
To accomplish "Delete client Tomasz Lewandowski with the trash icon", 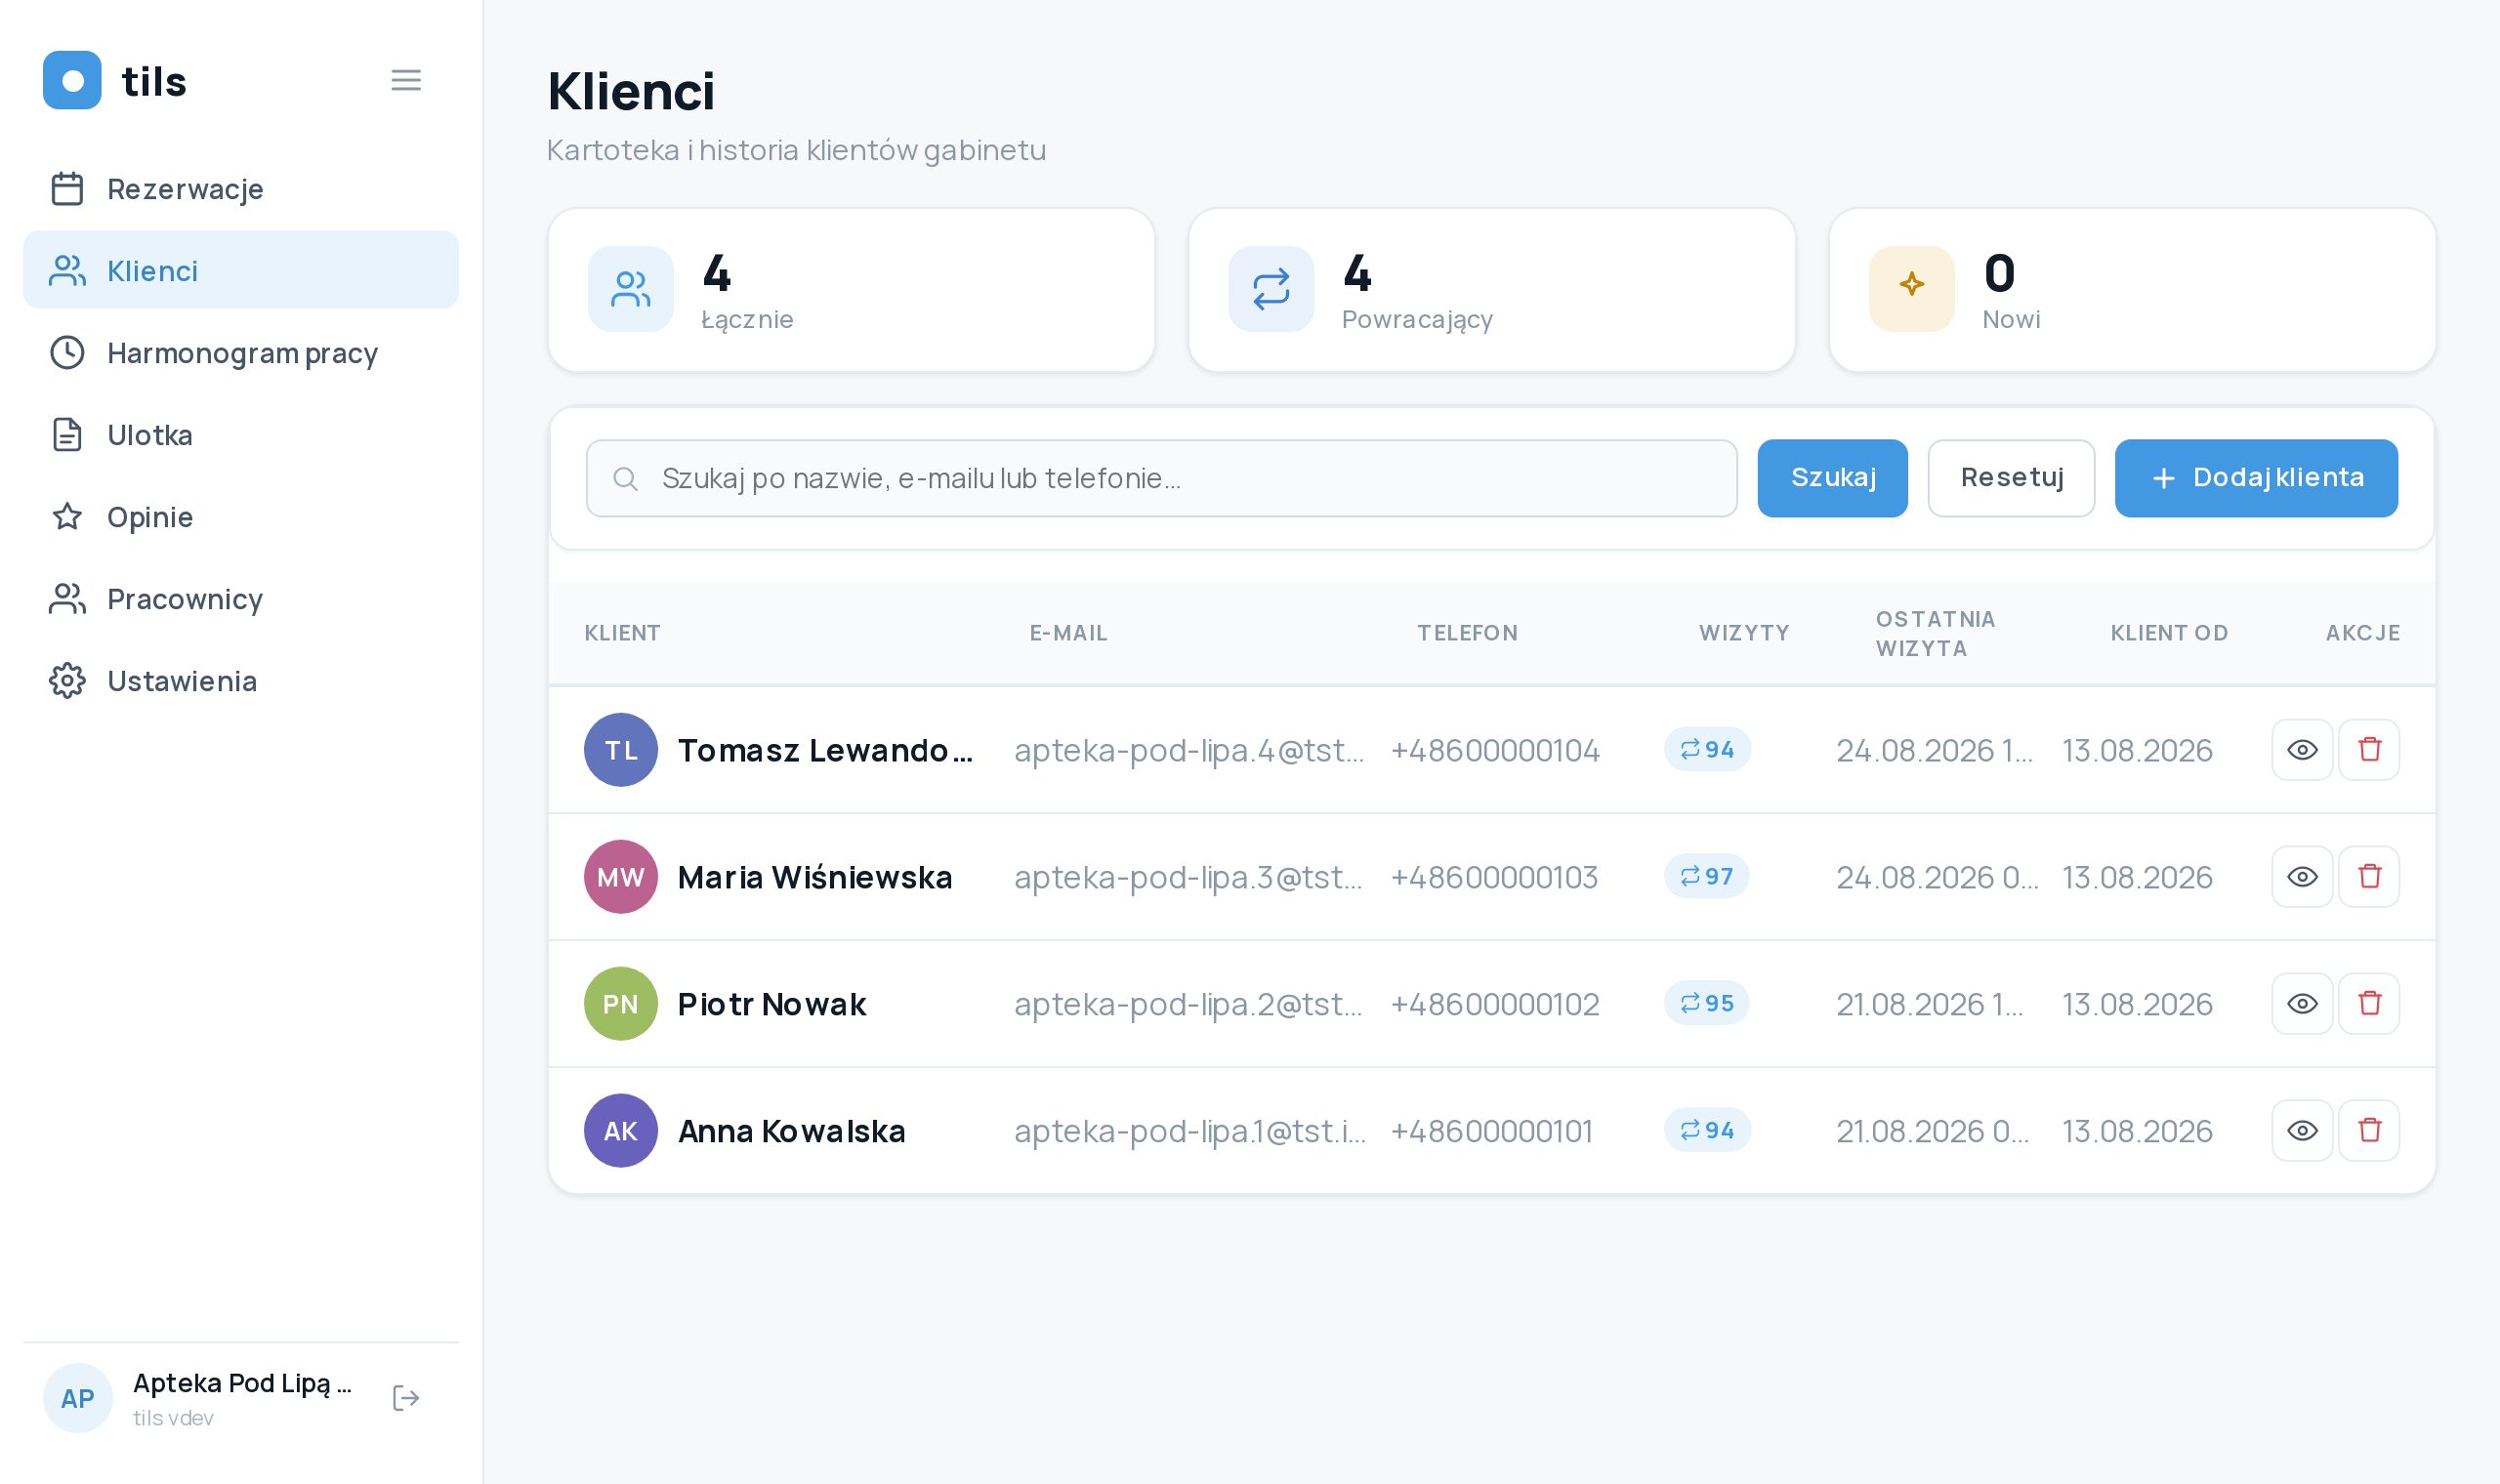I will [x=2369, y=749].
